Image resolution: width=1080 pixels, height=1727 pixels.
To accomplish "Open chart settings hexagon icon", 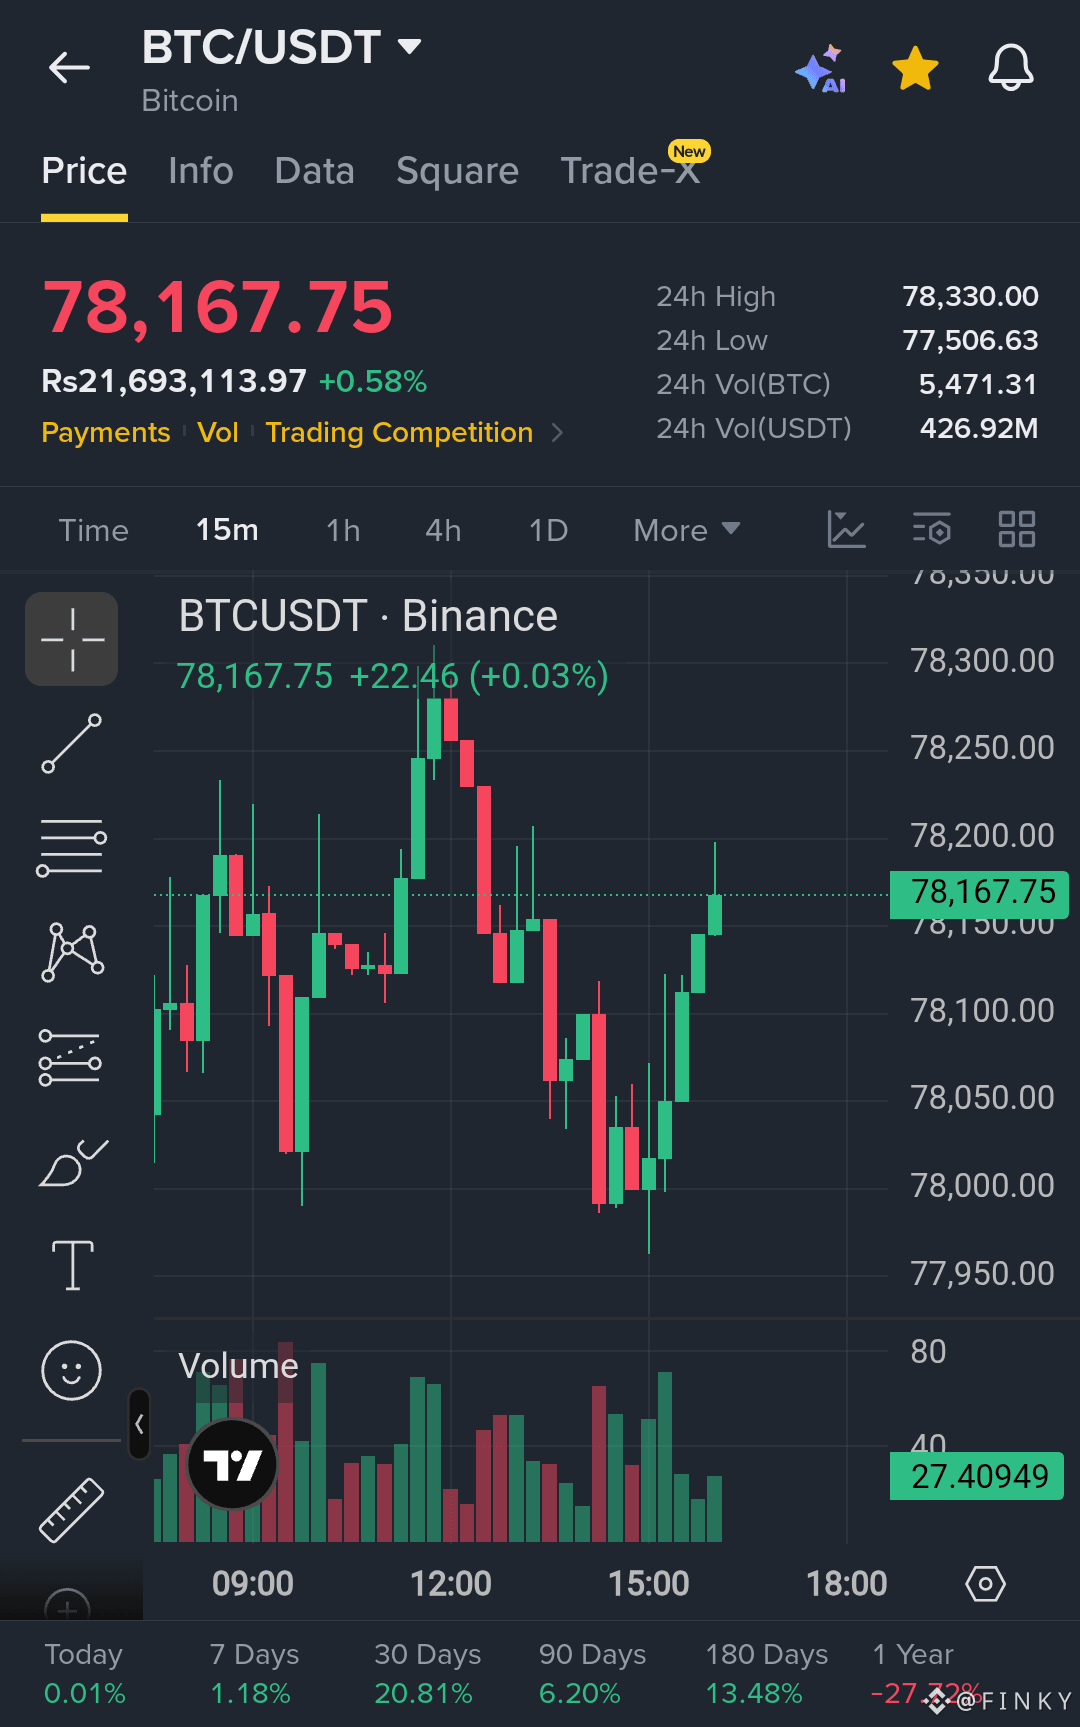I will pyautogui.click(x=985, y=1584).
